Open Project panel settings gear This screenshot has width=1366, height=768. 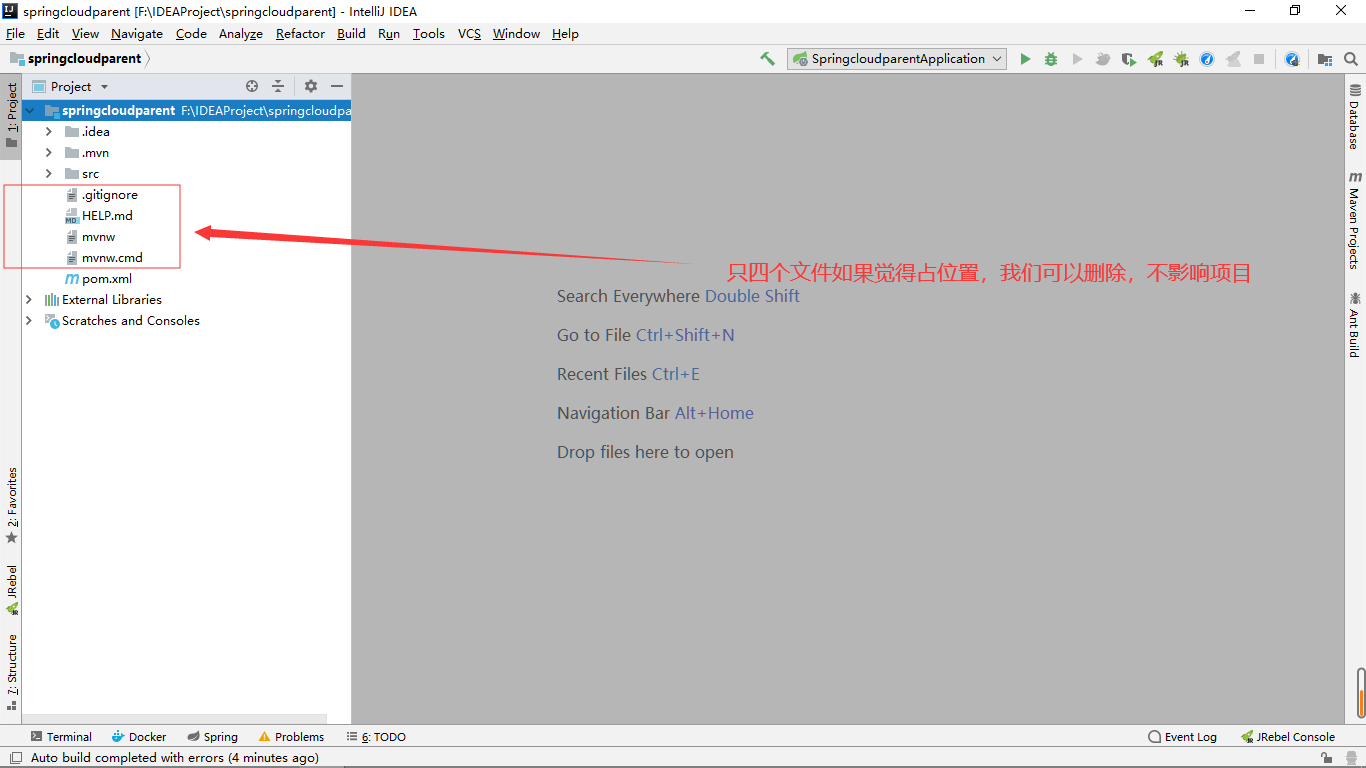(311, 86)
